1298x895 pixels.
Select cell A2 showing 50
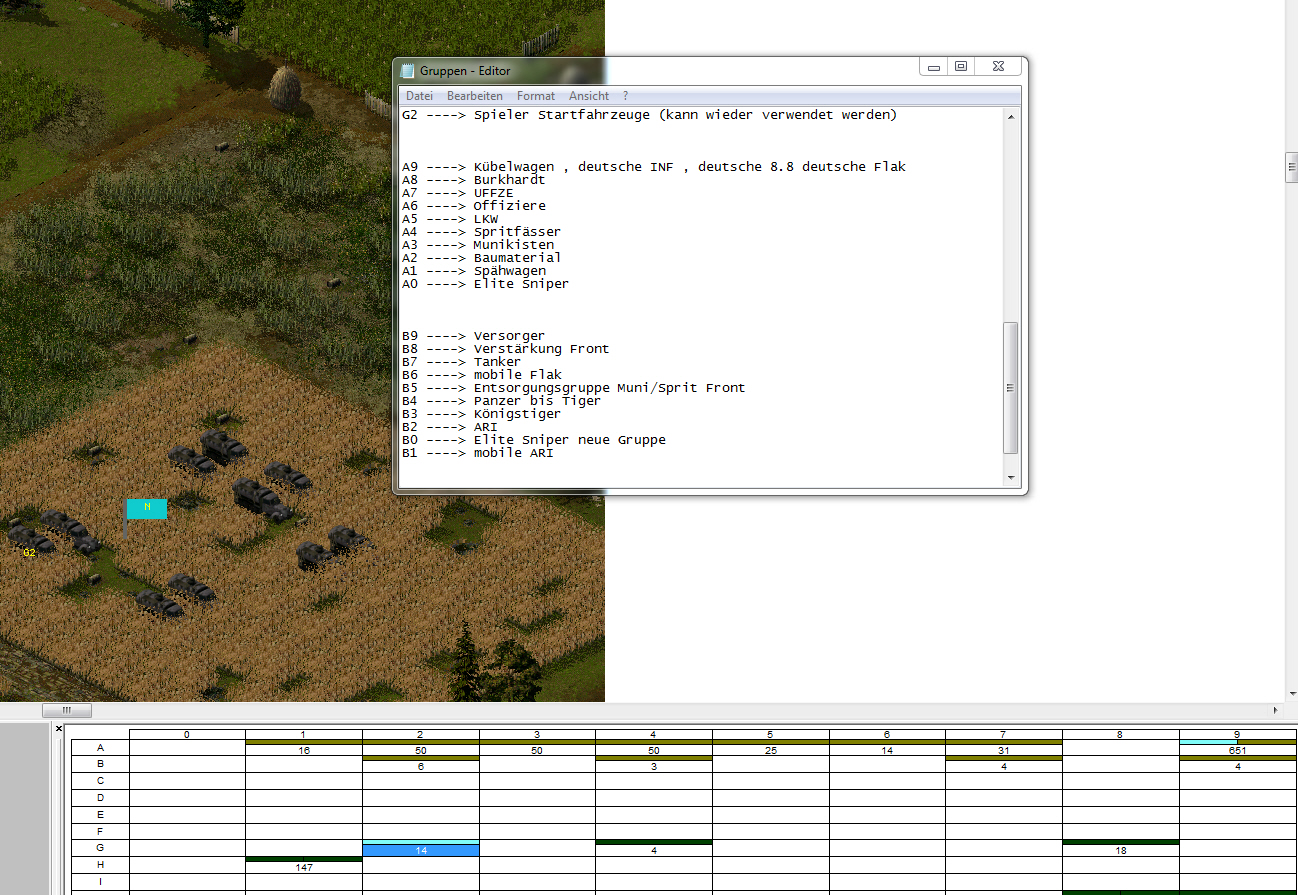(421, 749)
